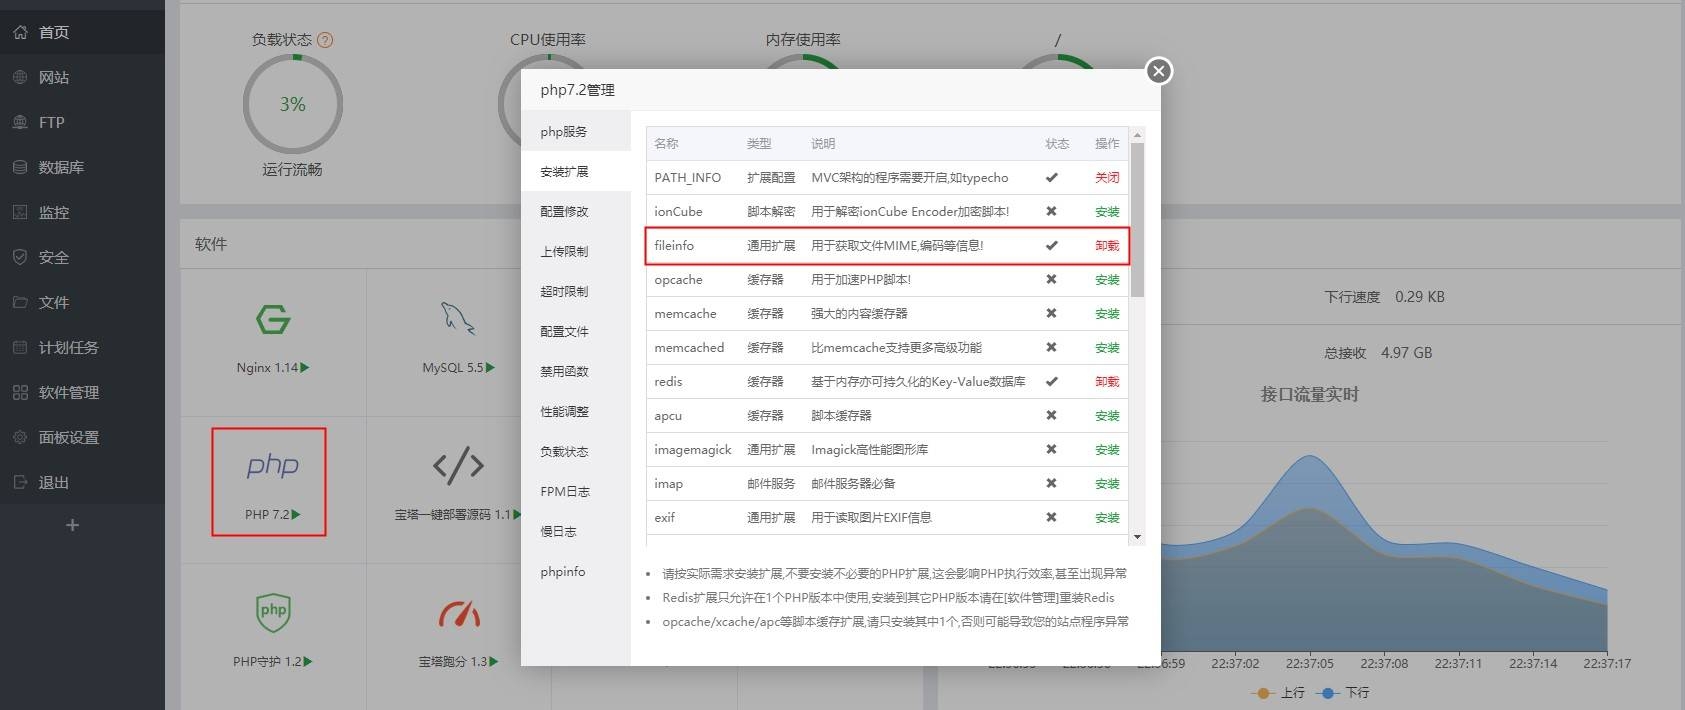The width and height of the screenshot is (1685, 710).
Task: Switch to the 禁用函数 tab
Action: click(576, 371)
